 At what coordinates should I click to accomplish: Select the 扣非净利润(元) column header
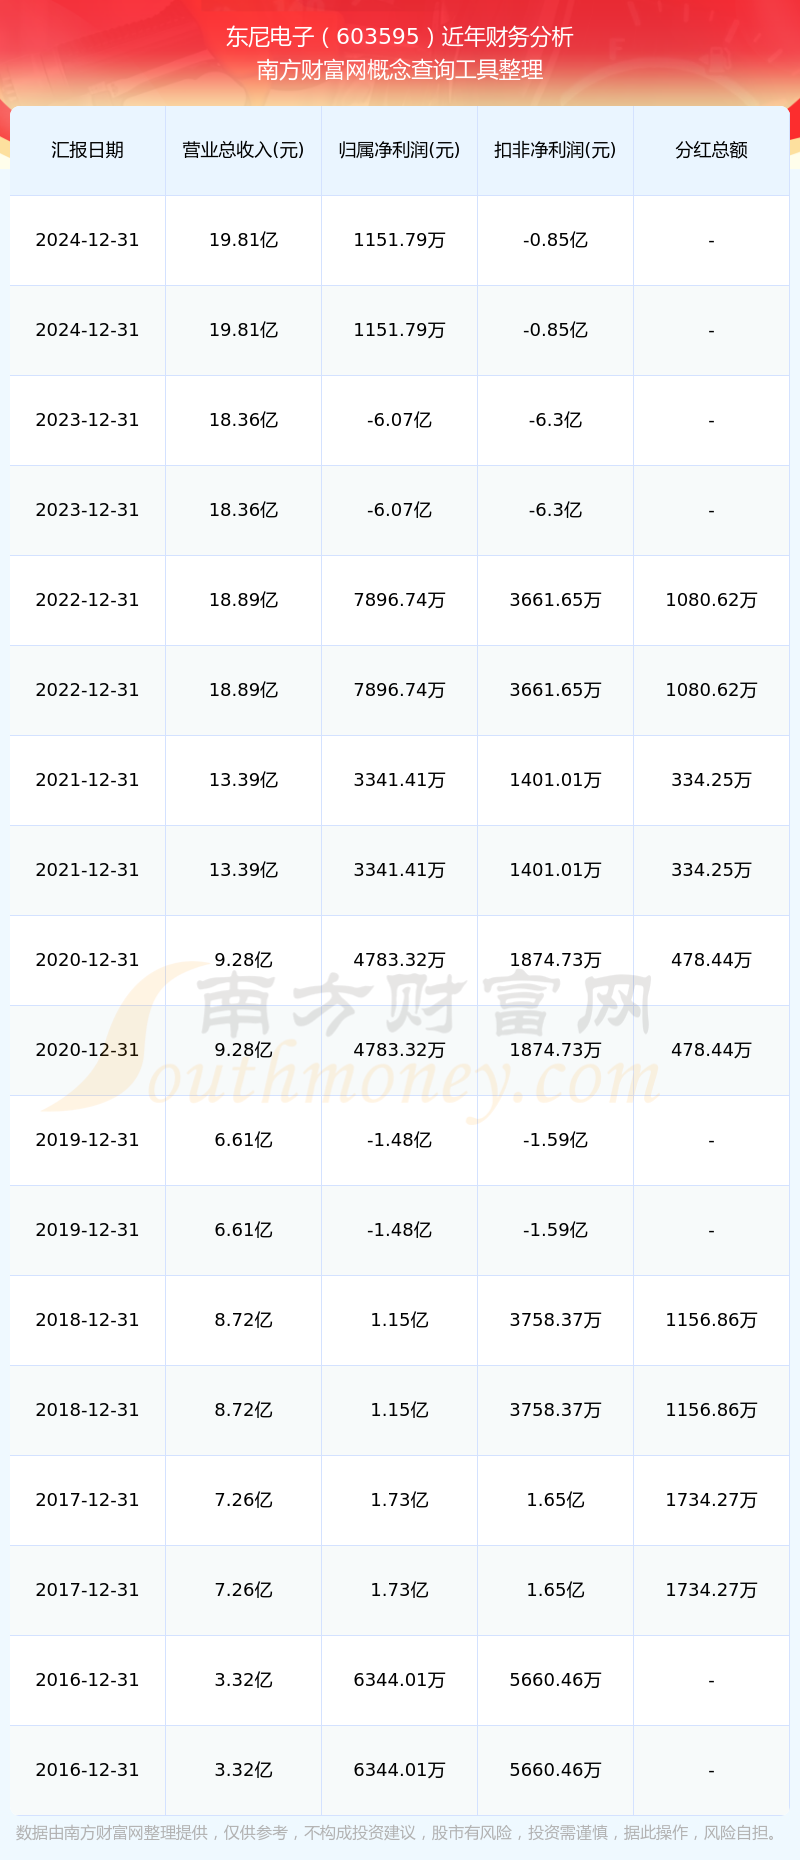point(555,150)
